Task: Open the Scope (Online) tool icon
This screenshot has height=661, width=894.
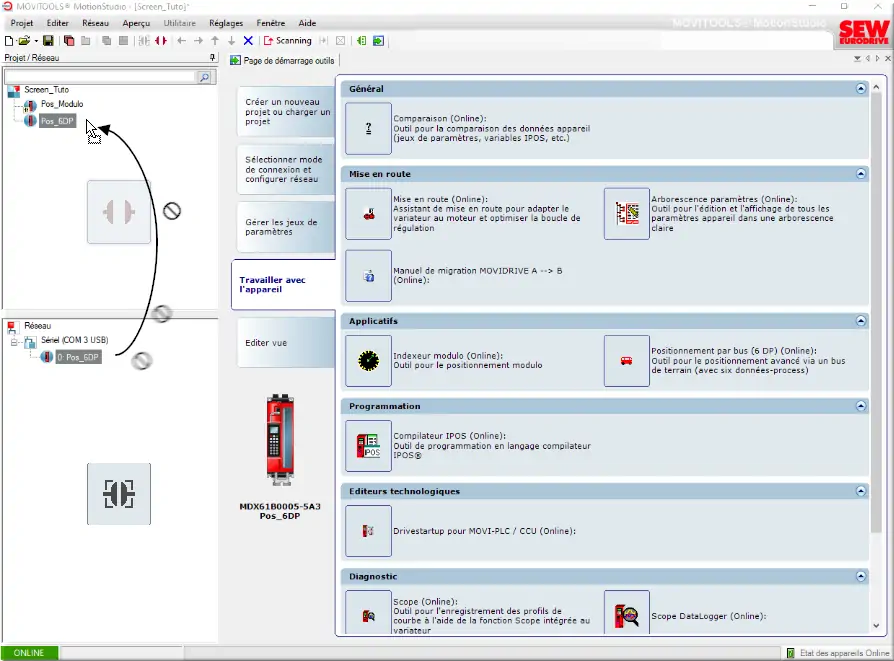Action: click(x=368, y=613)
